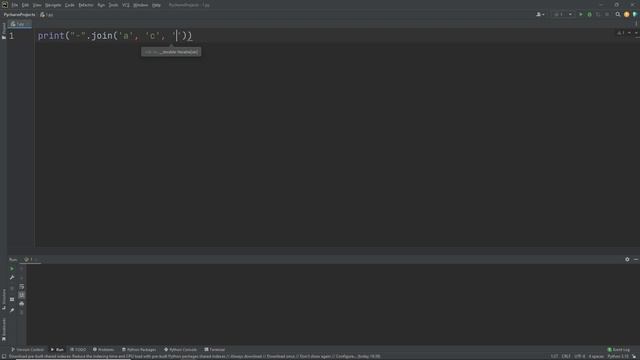This screenshot has width=640, height=360.
Task: Open the Navigate menu
Action: [x=53, y=5]
